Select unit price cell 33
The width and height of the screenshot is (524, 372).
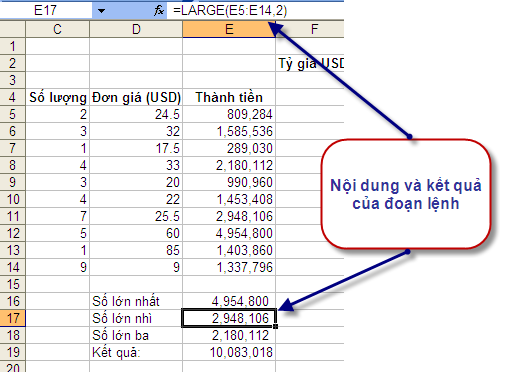pyautogui.click(x=136, y=165)
